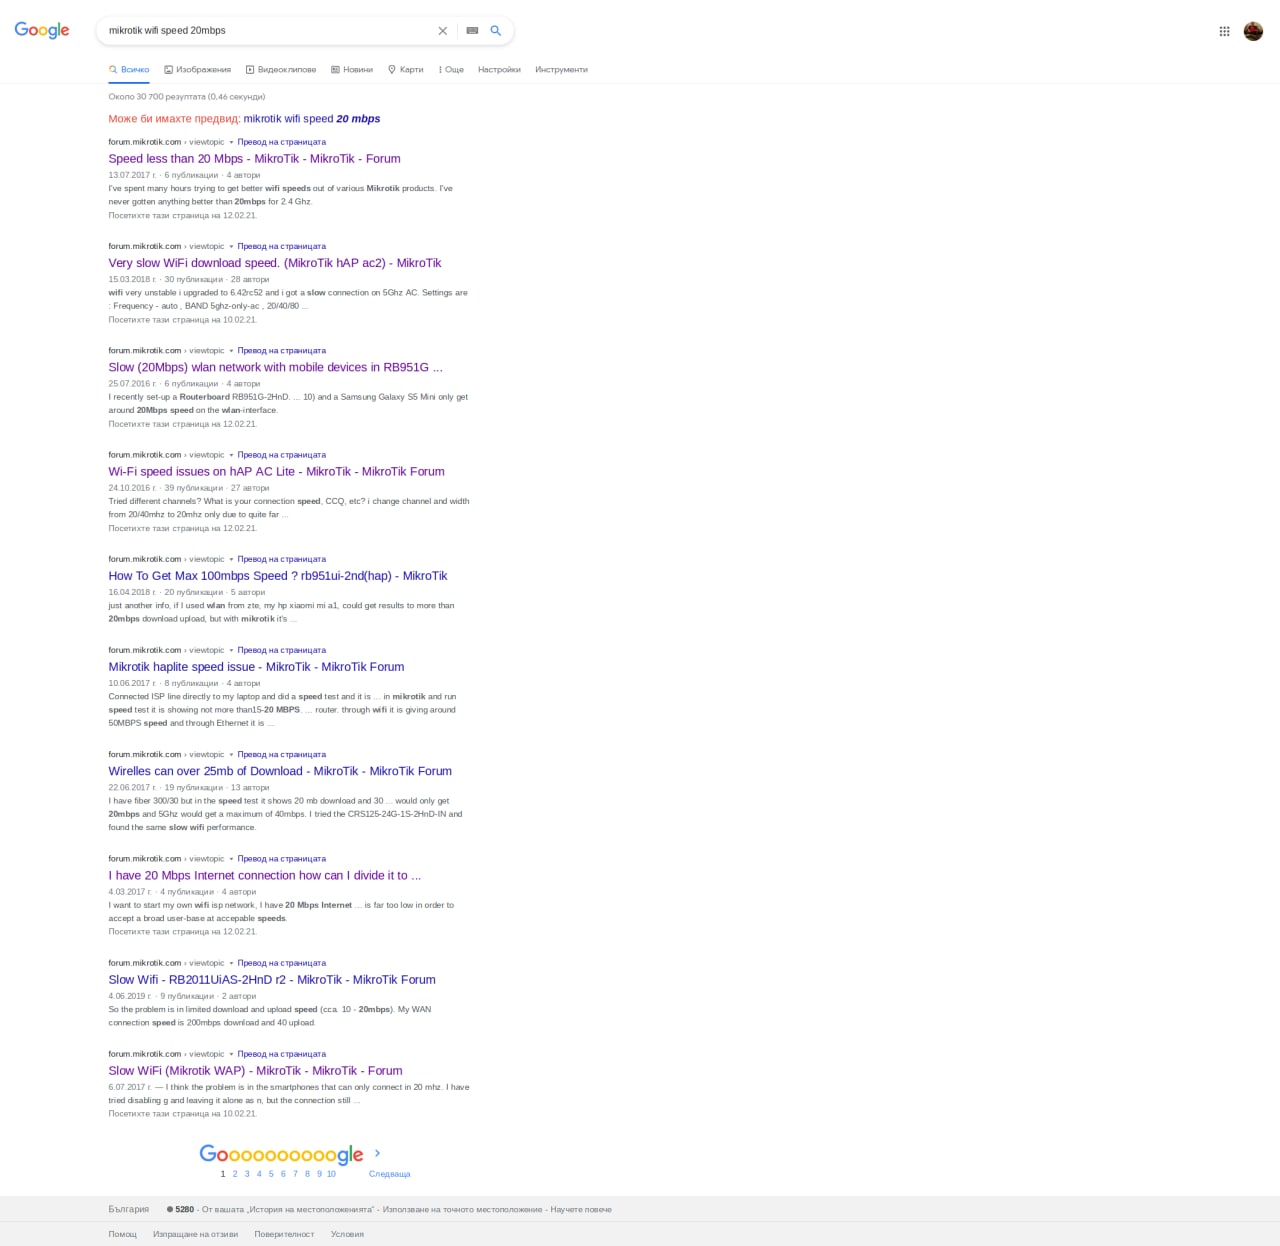Open result Wi-Fi speed issues on hAP AC Lite
1280x1246 pixels.
tap(276, 472)
